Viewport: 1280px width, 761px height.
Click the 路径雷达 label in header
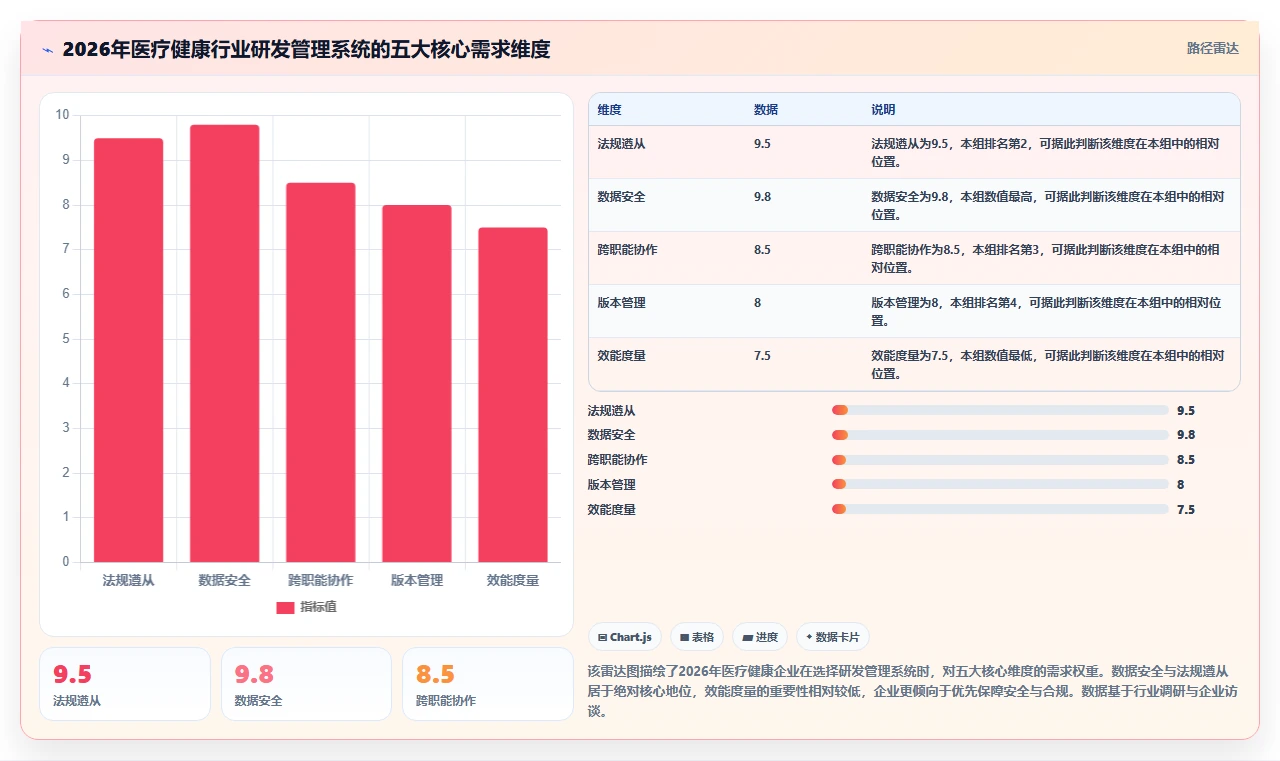coord(1212,48)
